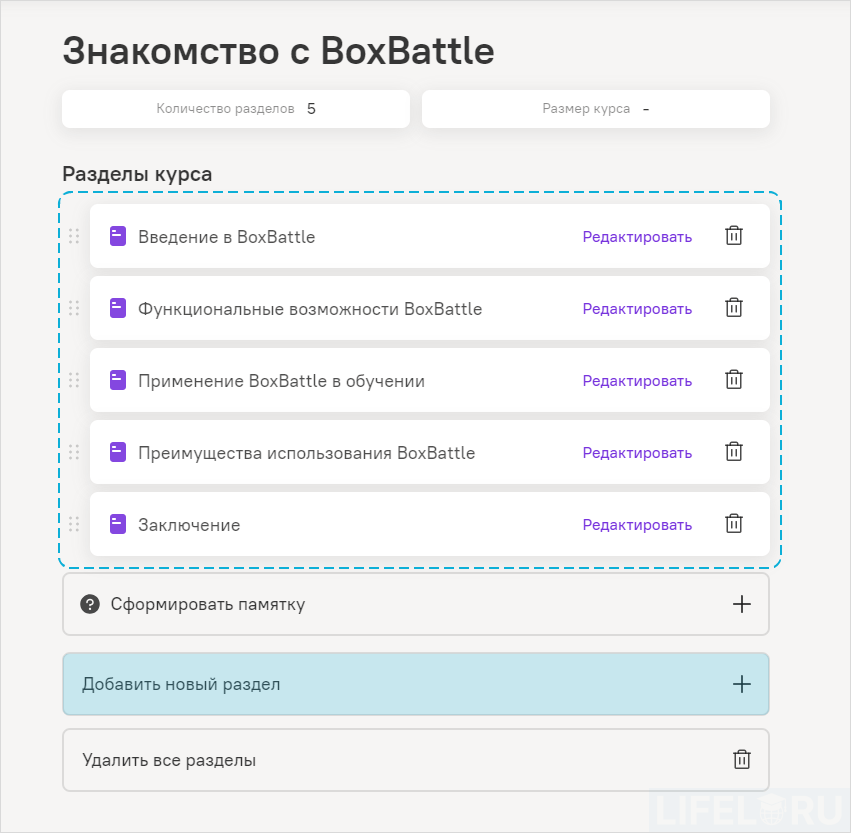Click the plus icon on Сформировать памятку
The image size is (851, 833).
[741, 604]
